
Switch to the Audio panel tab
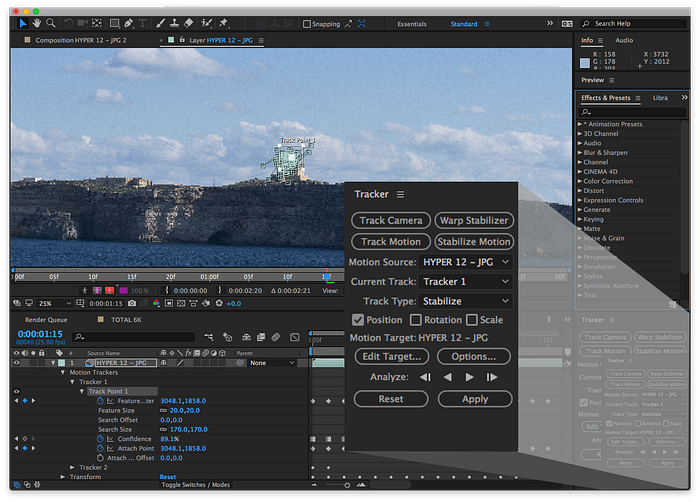[x=624, y=40]
